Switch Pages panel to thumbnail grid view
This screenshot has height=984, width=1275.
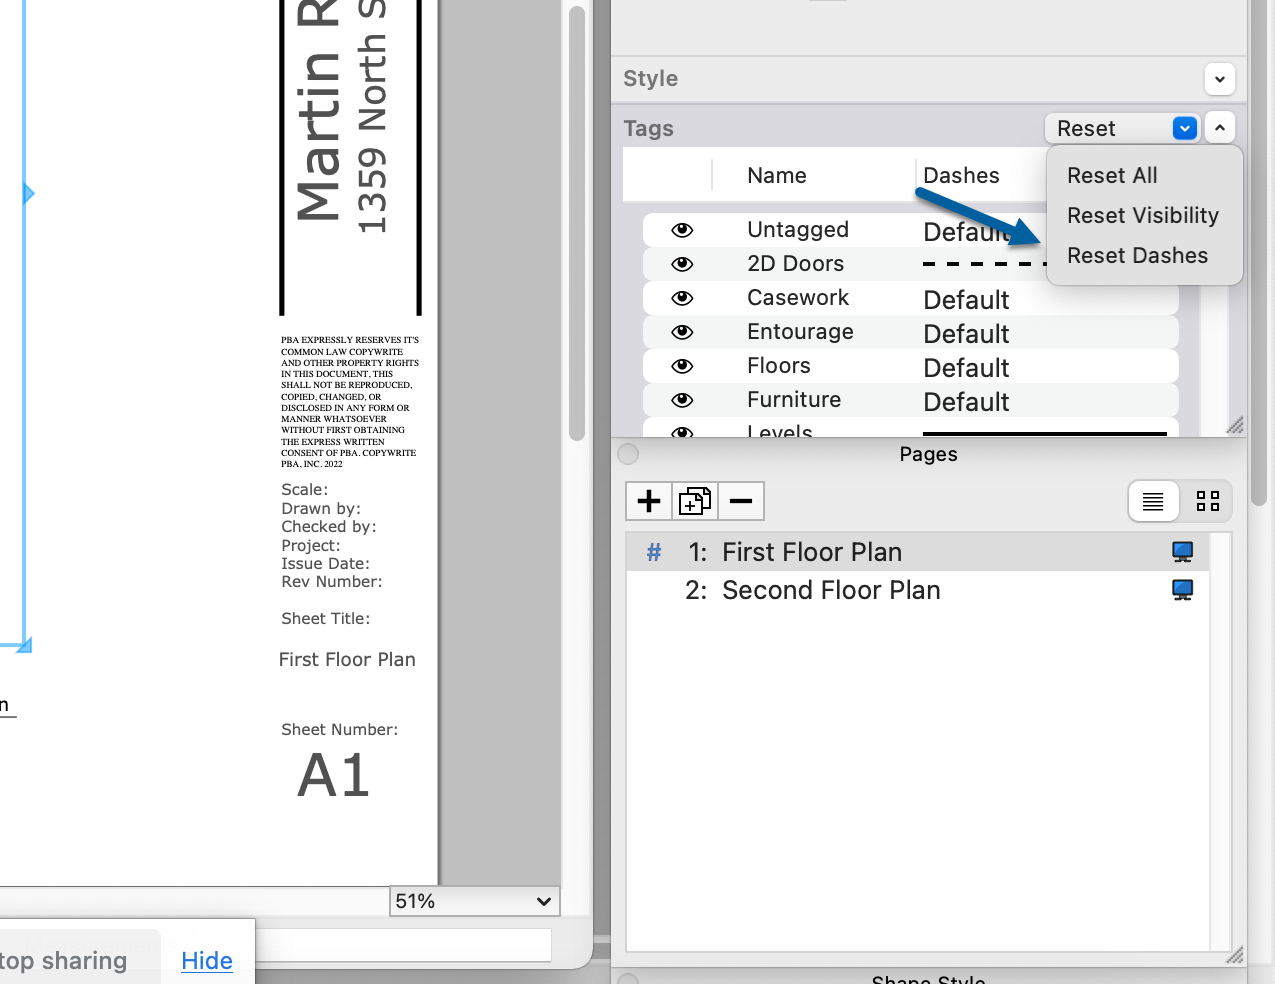[x=1208, y=501]
